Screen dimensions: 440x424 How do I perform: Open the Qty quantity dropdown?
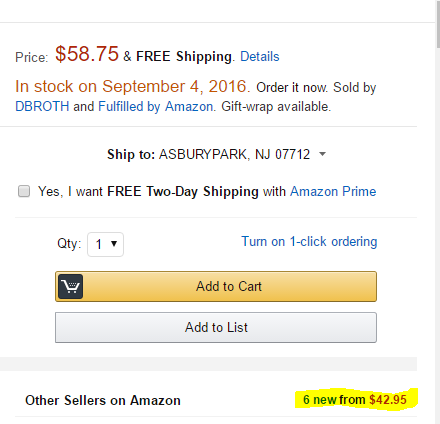(105, 244)
